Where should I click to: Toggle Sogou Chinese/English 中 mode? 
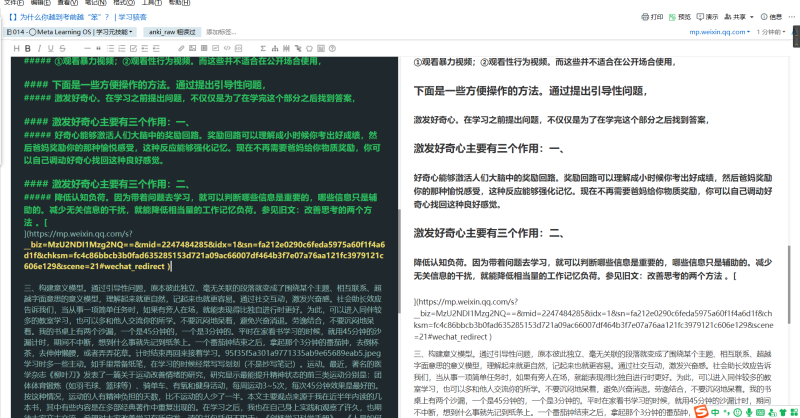pos(715,412)
